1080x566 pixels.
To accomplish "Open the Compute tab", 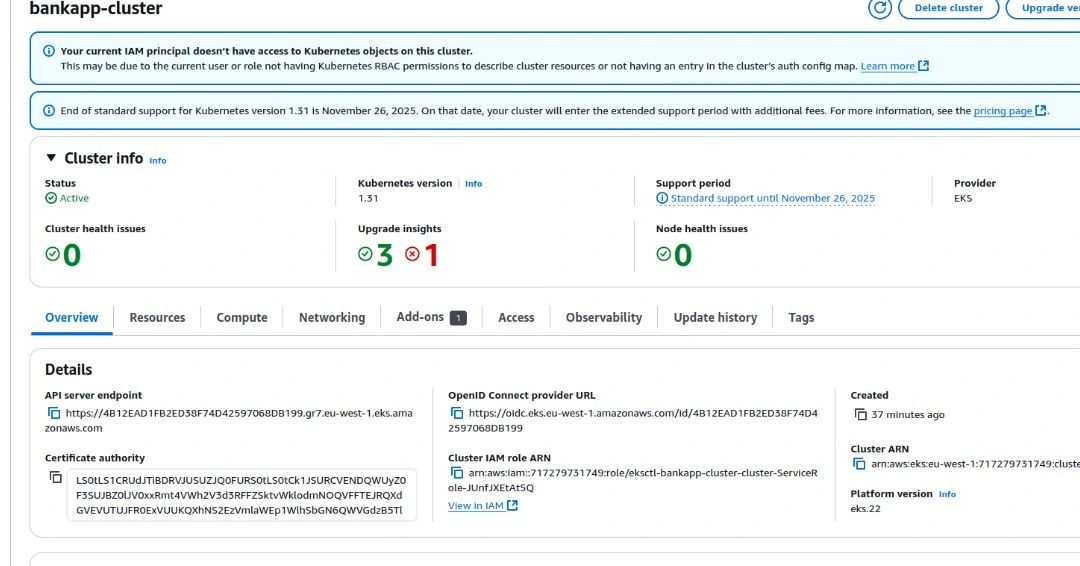I will [x=242, y=317].
